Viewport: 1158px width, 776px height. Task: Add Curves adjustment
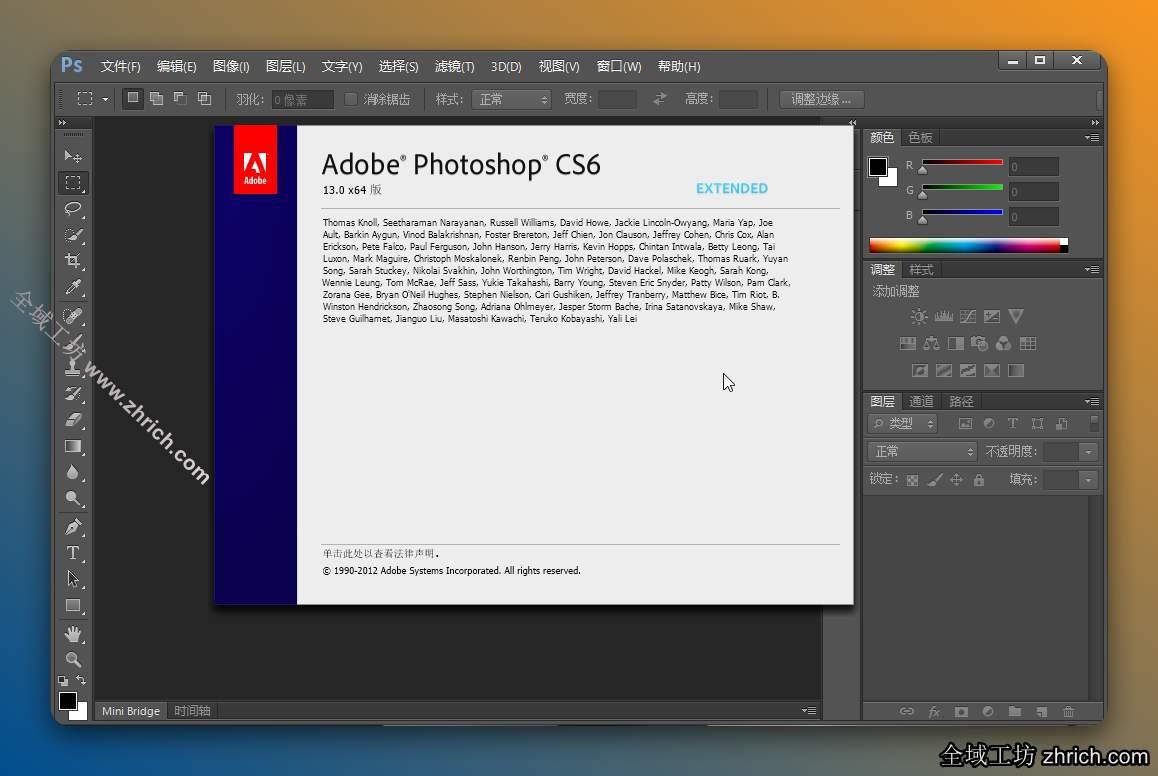(967, 317)
